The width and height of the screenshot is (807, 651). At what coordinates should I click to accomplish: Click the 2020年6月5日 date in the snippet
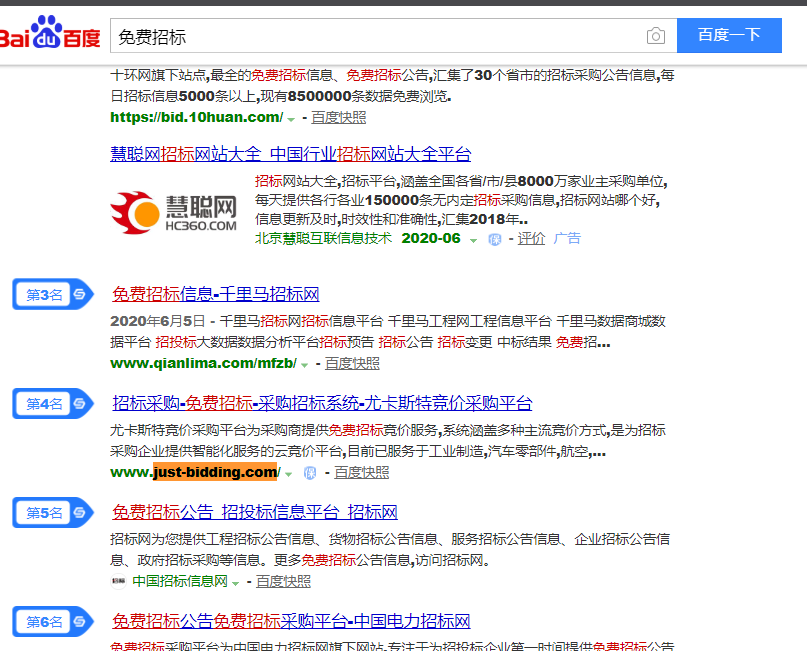[x=157, y=321]
